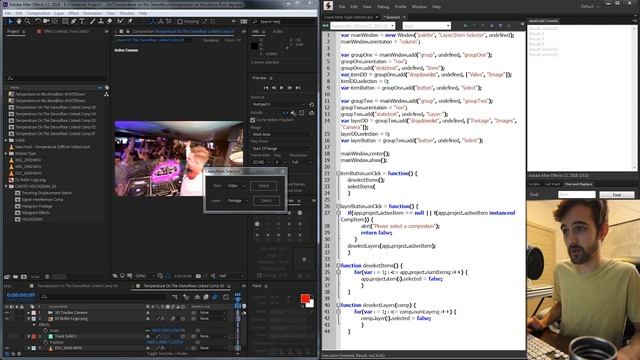Toggle Enable Frame Blending switch in timeline header
The height and width of the screenshot is (360, 640).
206,297
